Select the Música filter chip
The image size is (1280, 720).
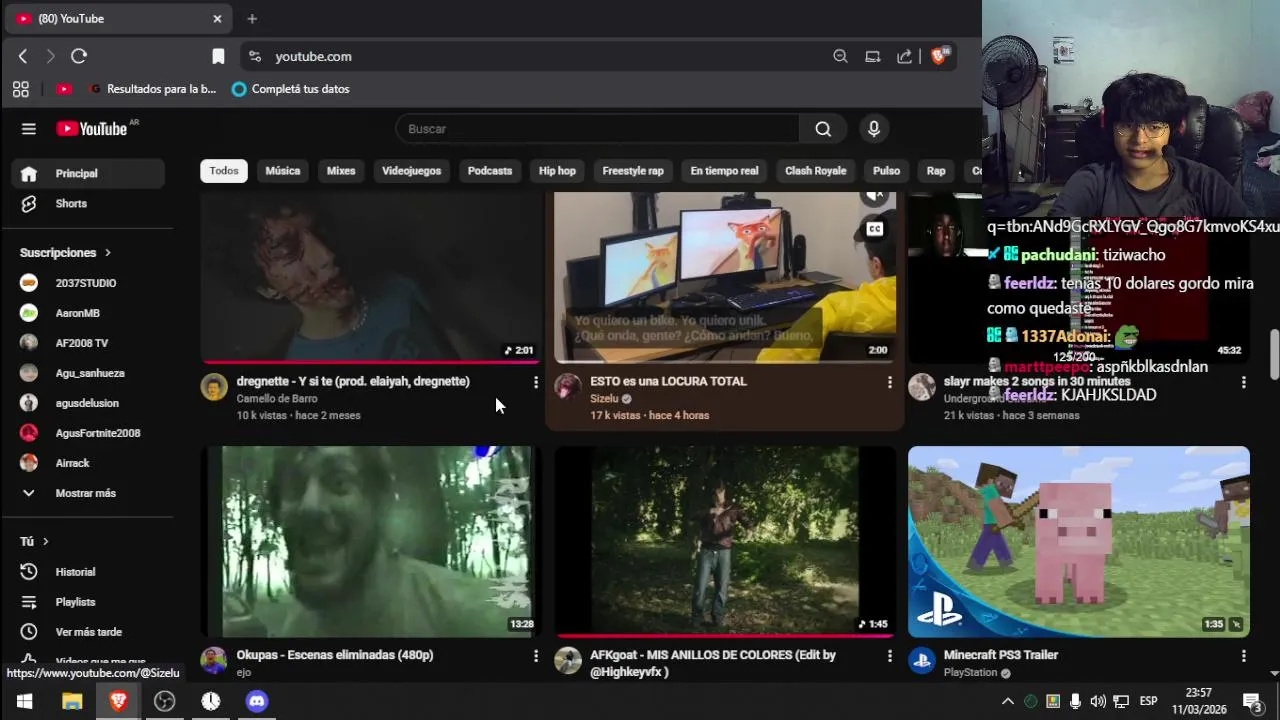[x=283, y=171]
